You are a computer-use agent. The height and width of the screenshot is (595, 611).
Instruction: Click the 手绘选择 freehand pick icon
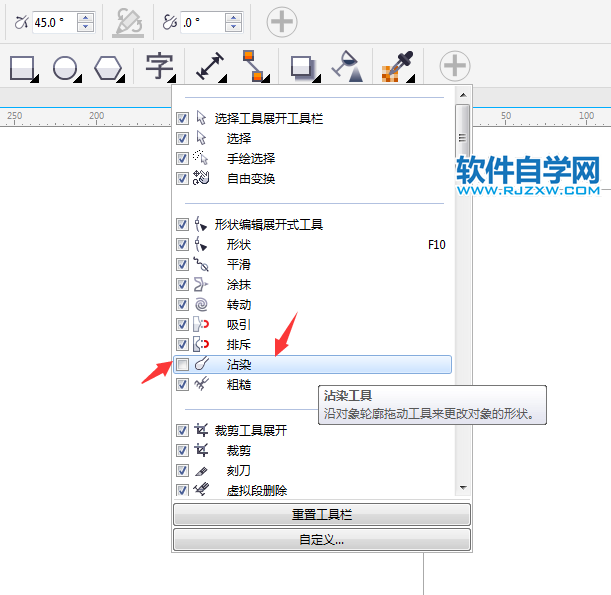click(201, 158)
